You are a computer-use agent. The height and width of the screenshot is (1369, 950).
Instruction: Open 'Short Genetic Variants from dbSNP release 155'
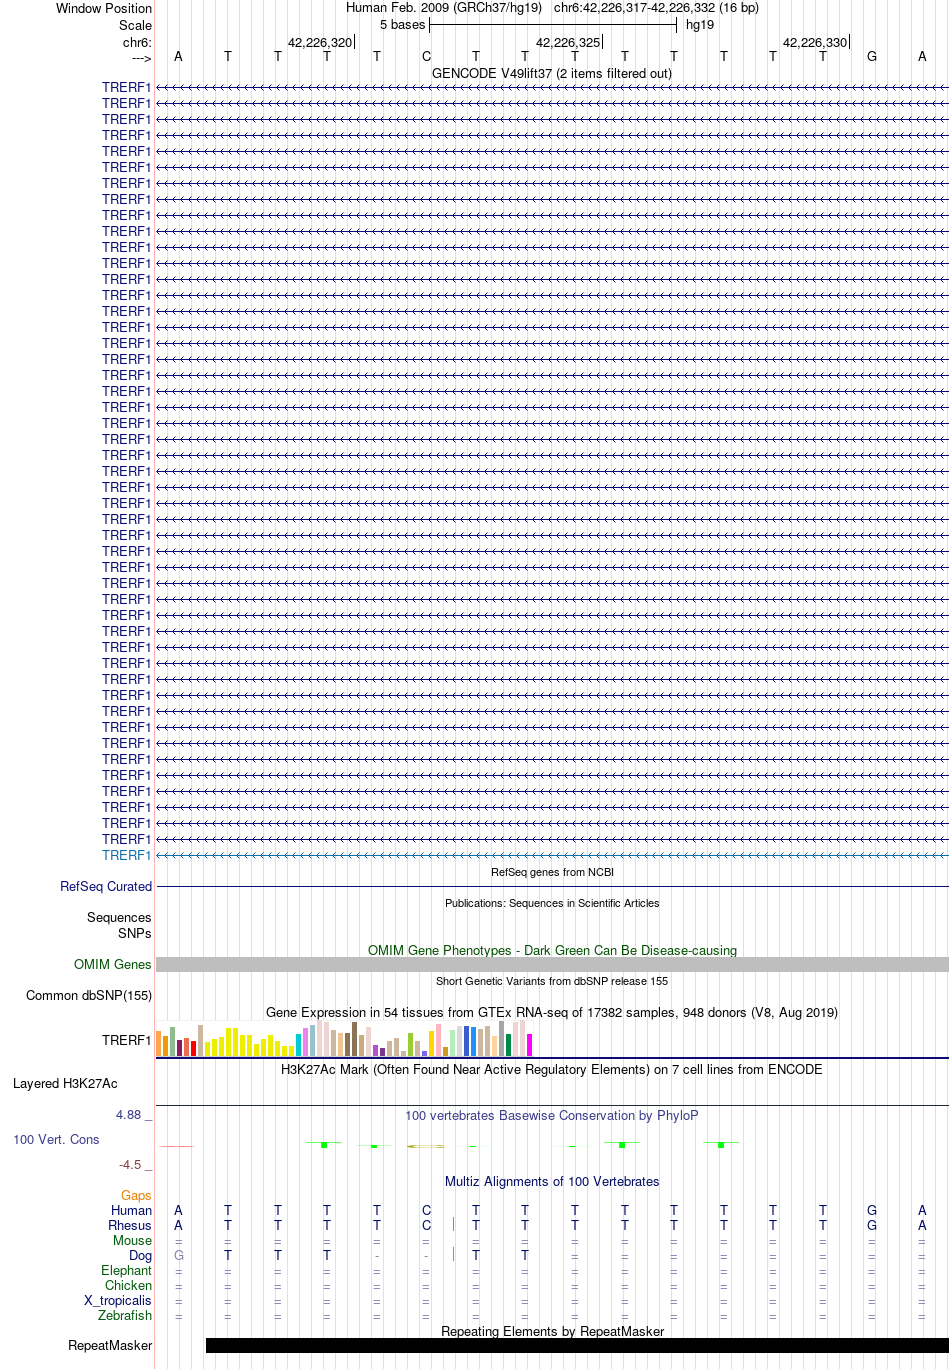pyautogui.click(x=552, y=981)
